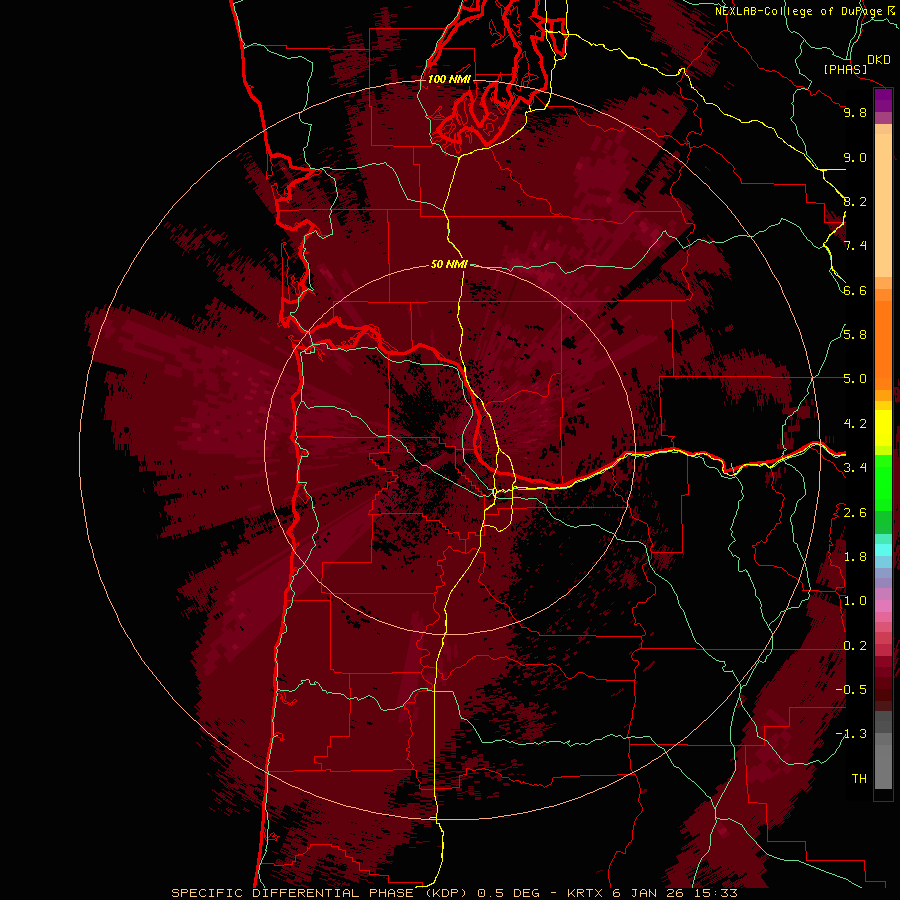900x900 pixels.
Task: Click the 5.0 legend value
Action: (x=855, y=379)
